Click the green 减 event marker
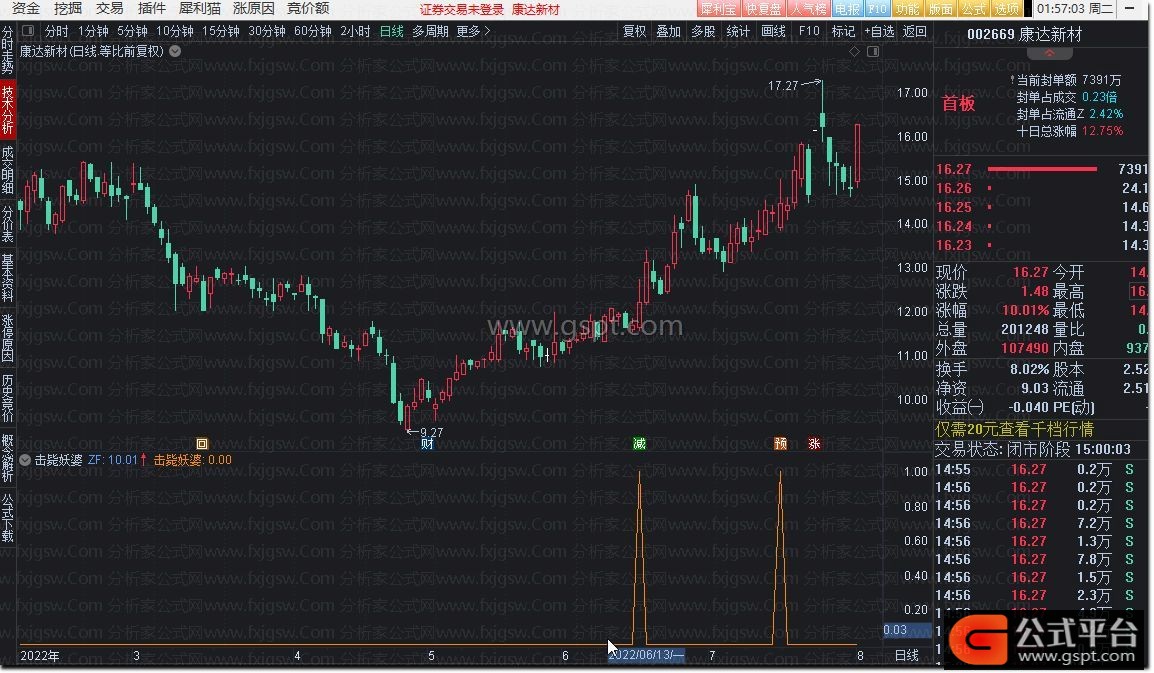The image size is (1154, 673). [x=640, y=443]
